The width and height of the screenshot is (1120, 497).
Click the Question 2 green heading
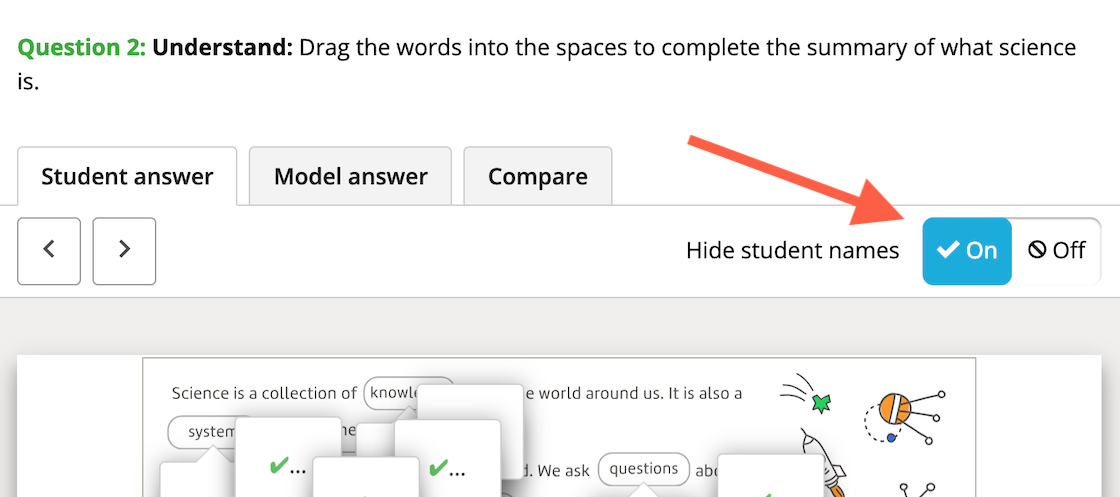82,48
